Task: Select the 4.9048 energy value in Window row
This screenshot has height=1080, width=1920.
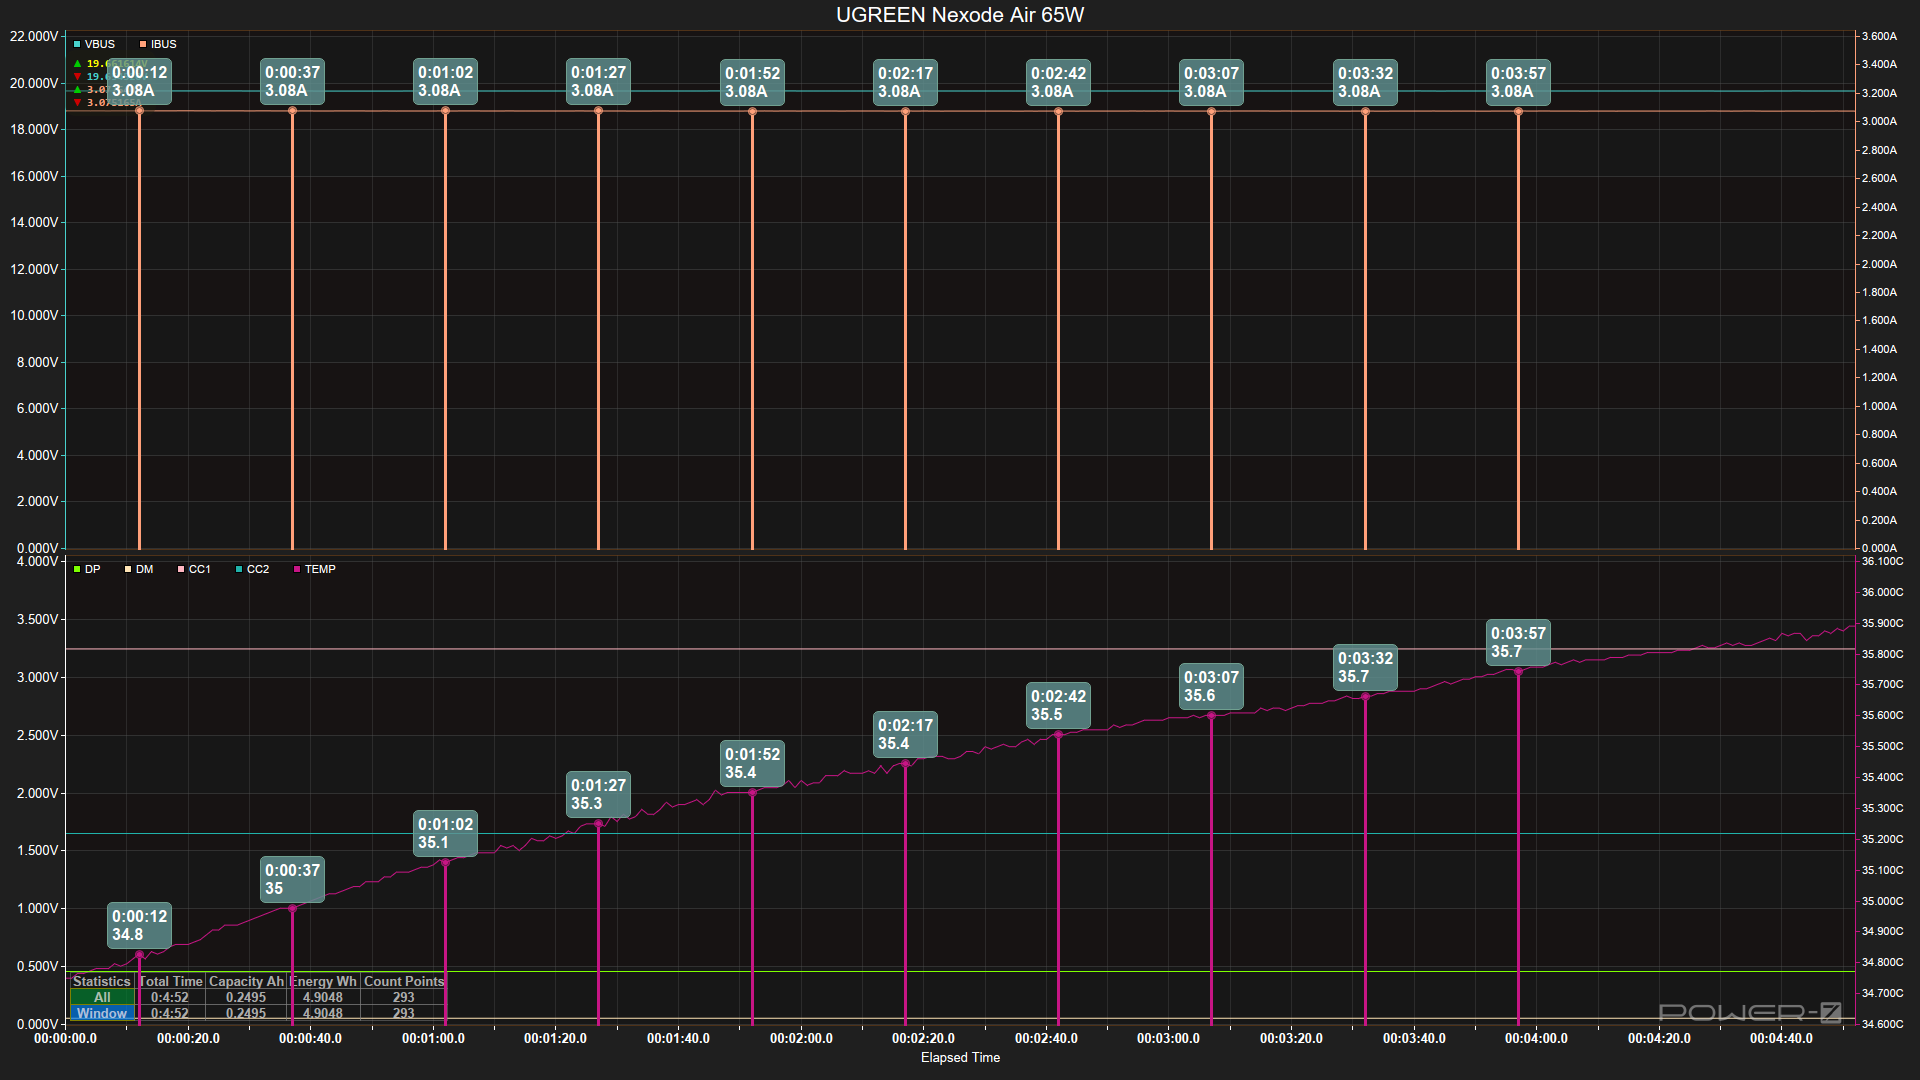Action: (x=323, y=1013)
